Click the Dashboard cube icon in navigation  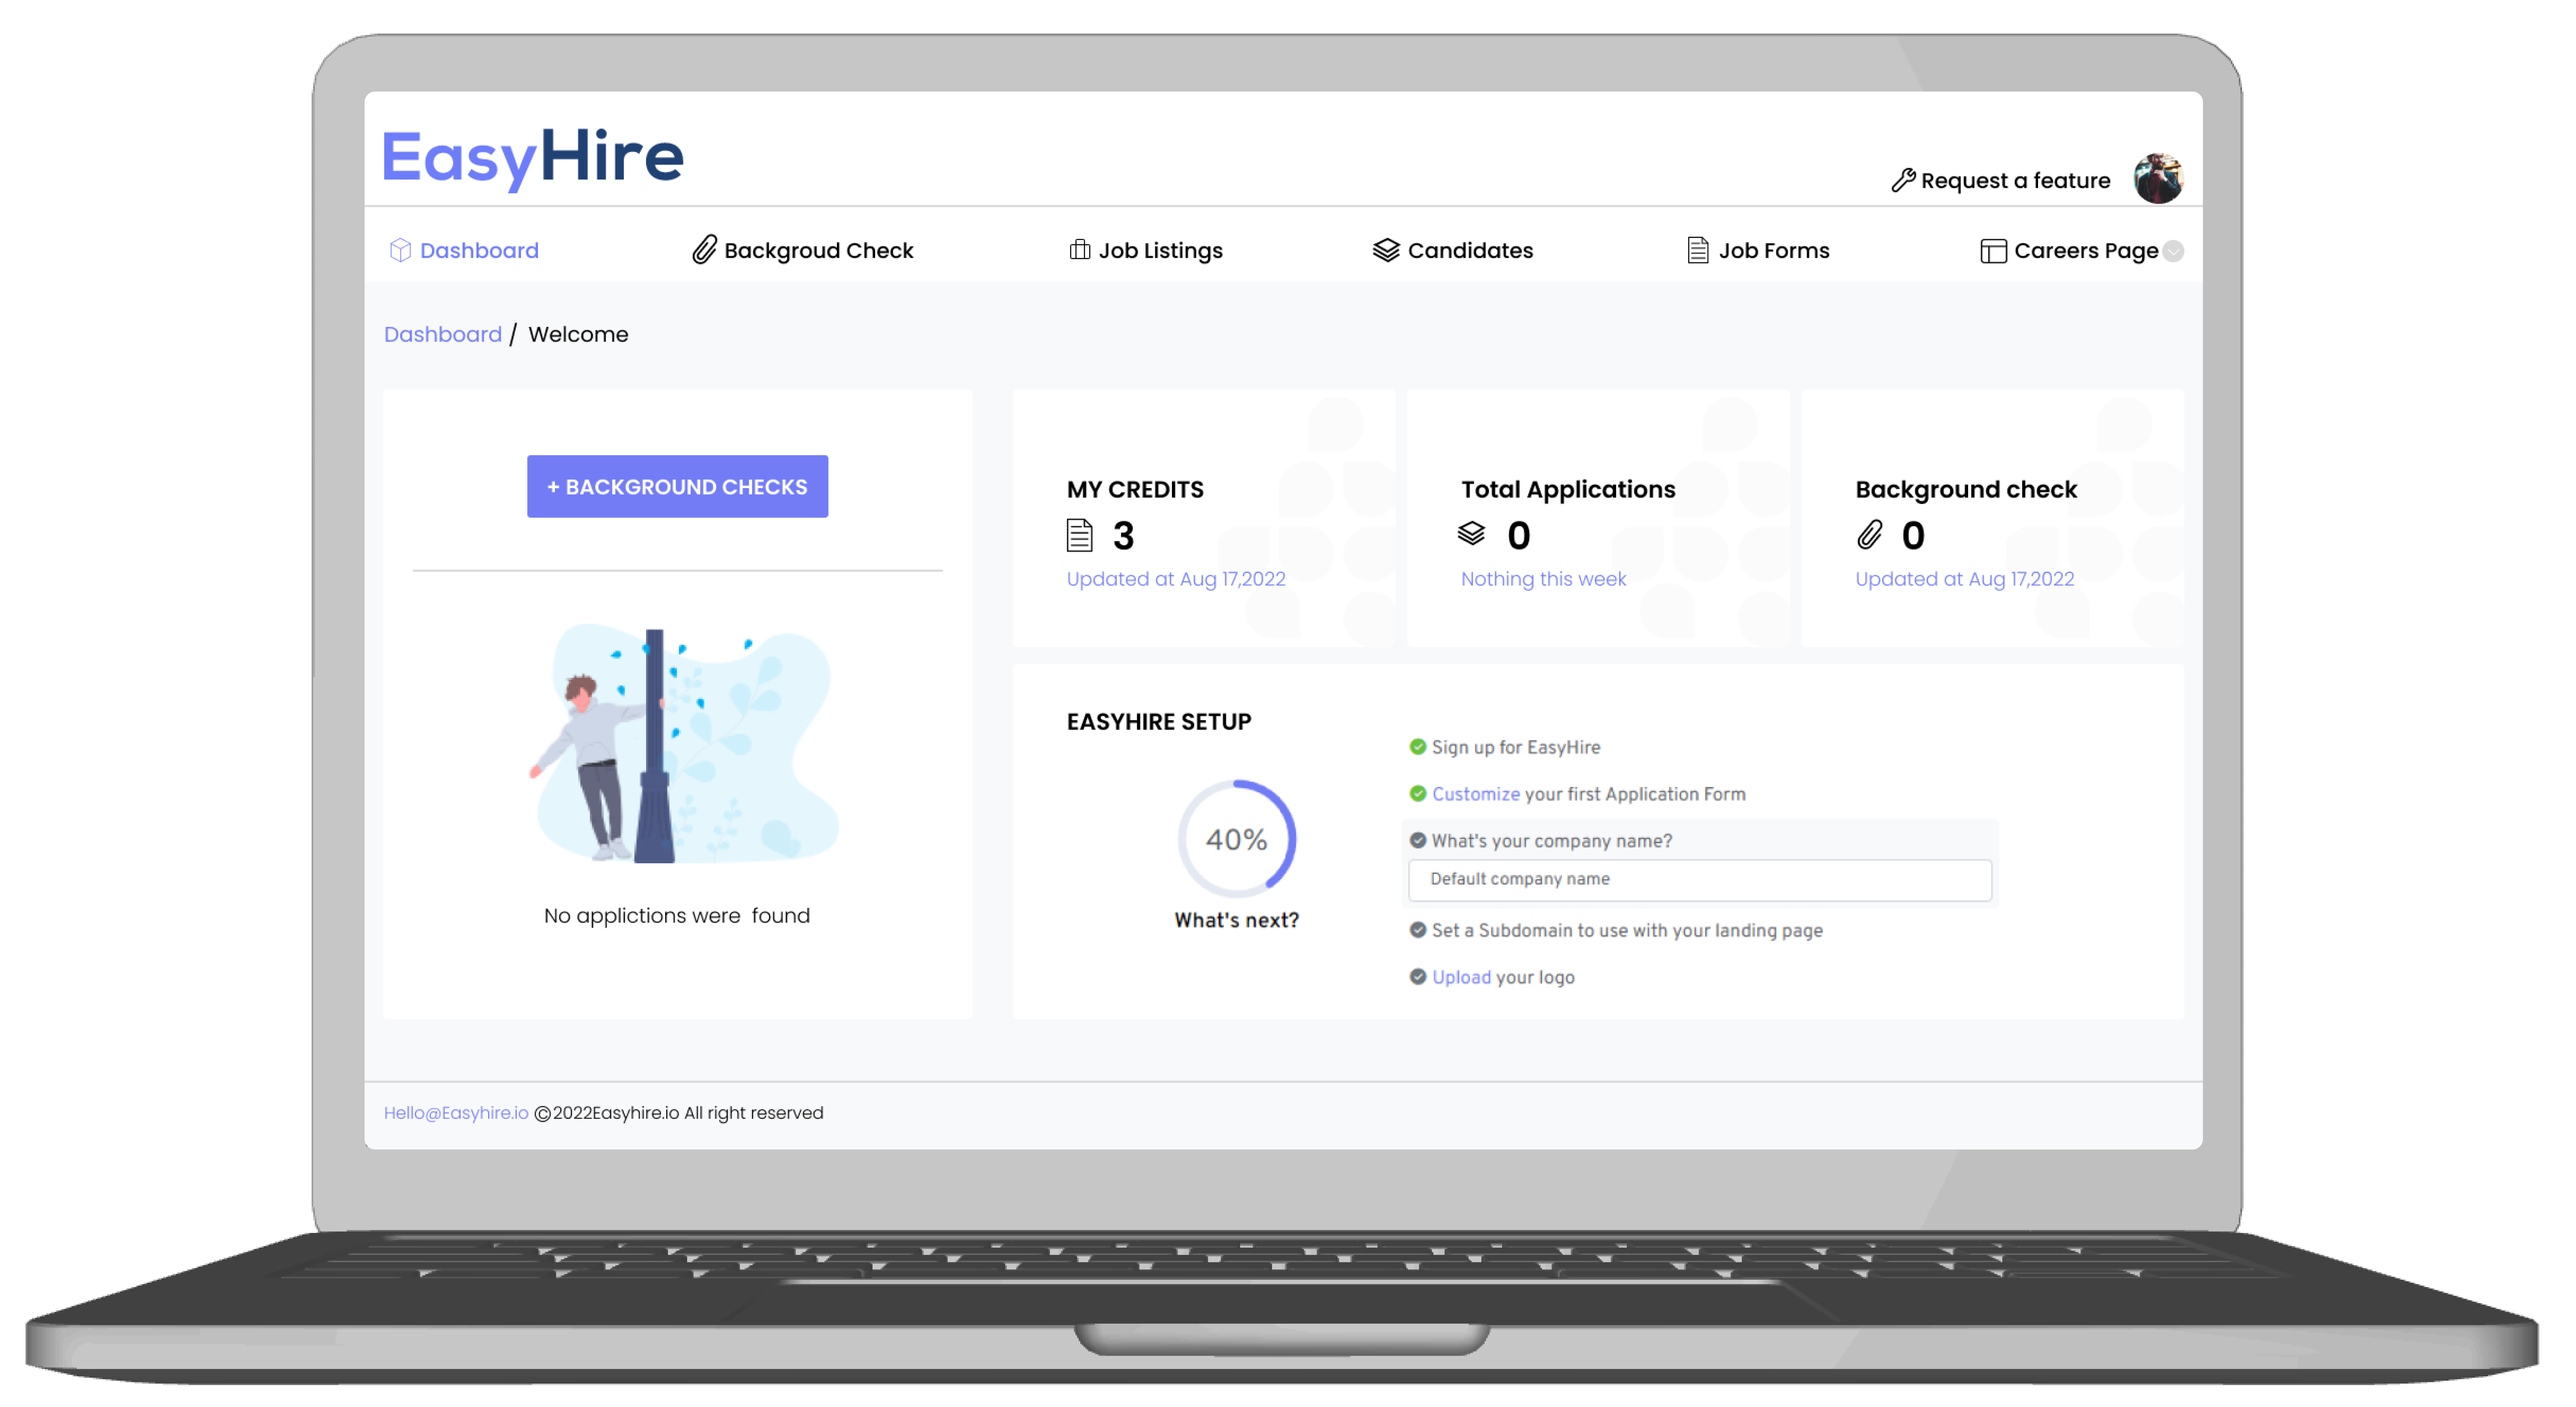coord(400,250)
